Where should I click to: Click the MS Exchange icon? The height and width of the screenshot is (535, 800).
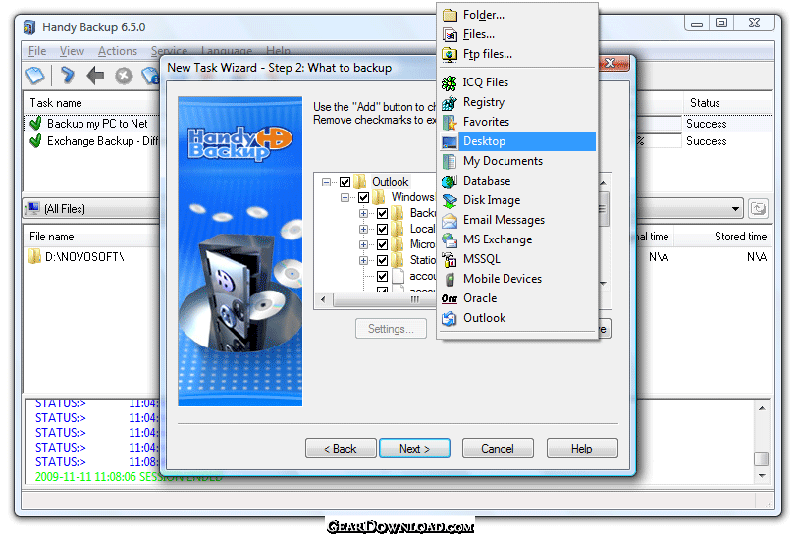[x=449, y=240]
